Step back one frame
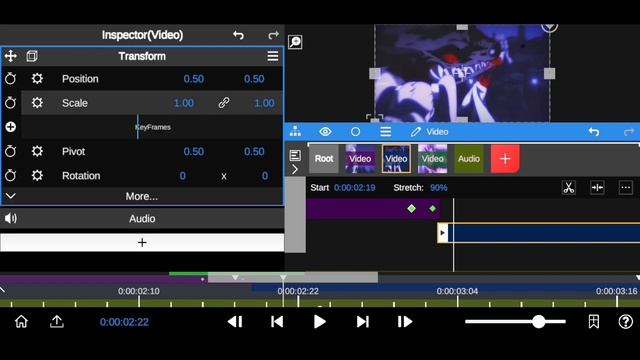Screen dimensions: 640x360 [x=235, y=322]
